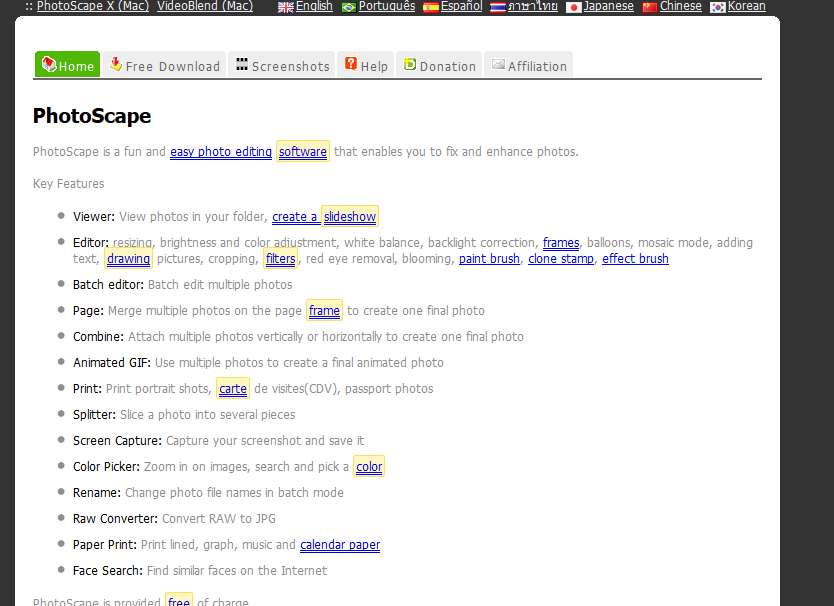This screenshot has width=834, height=606.
Task: Click the 'Rename:' feature label
Action: tap(97, 493)
